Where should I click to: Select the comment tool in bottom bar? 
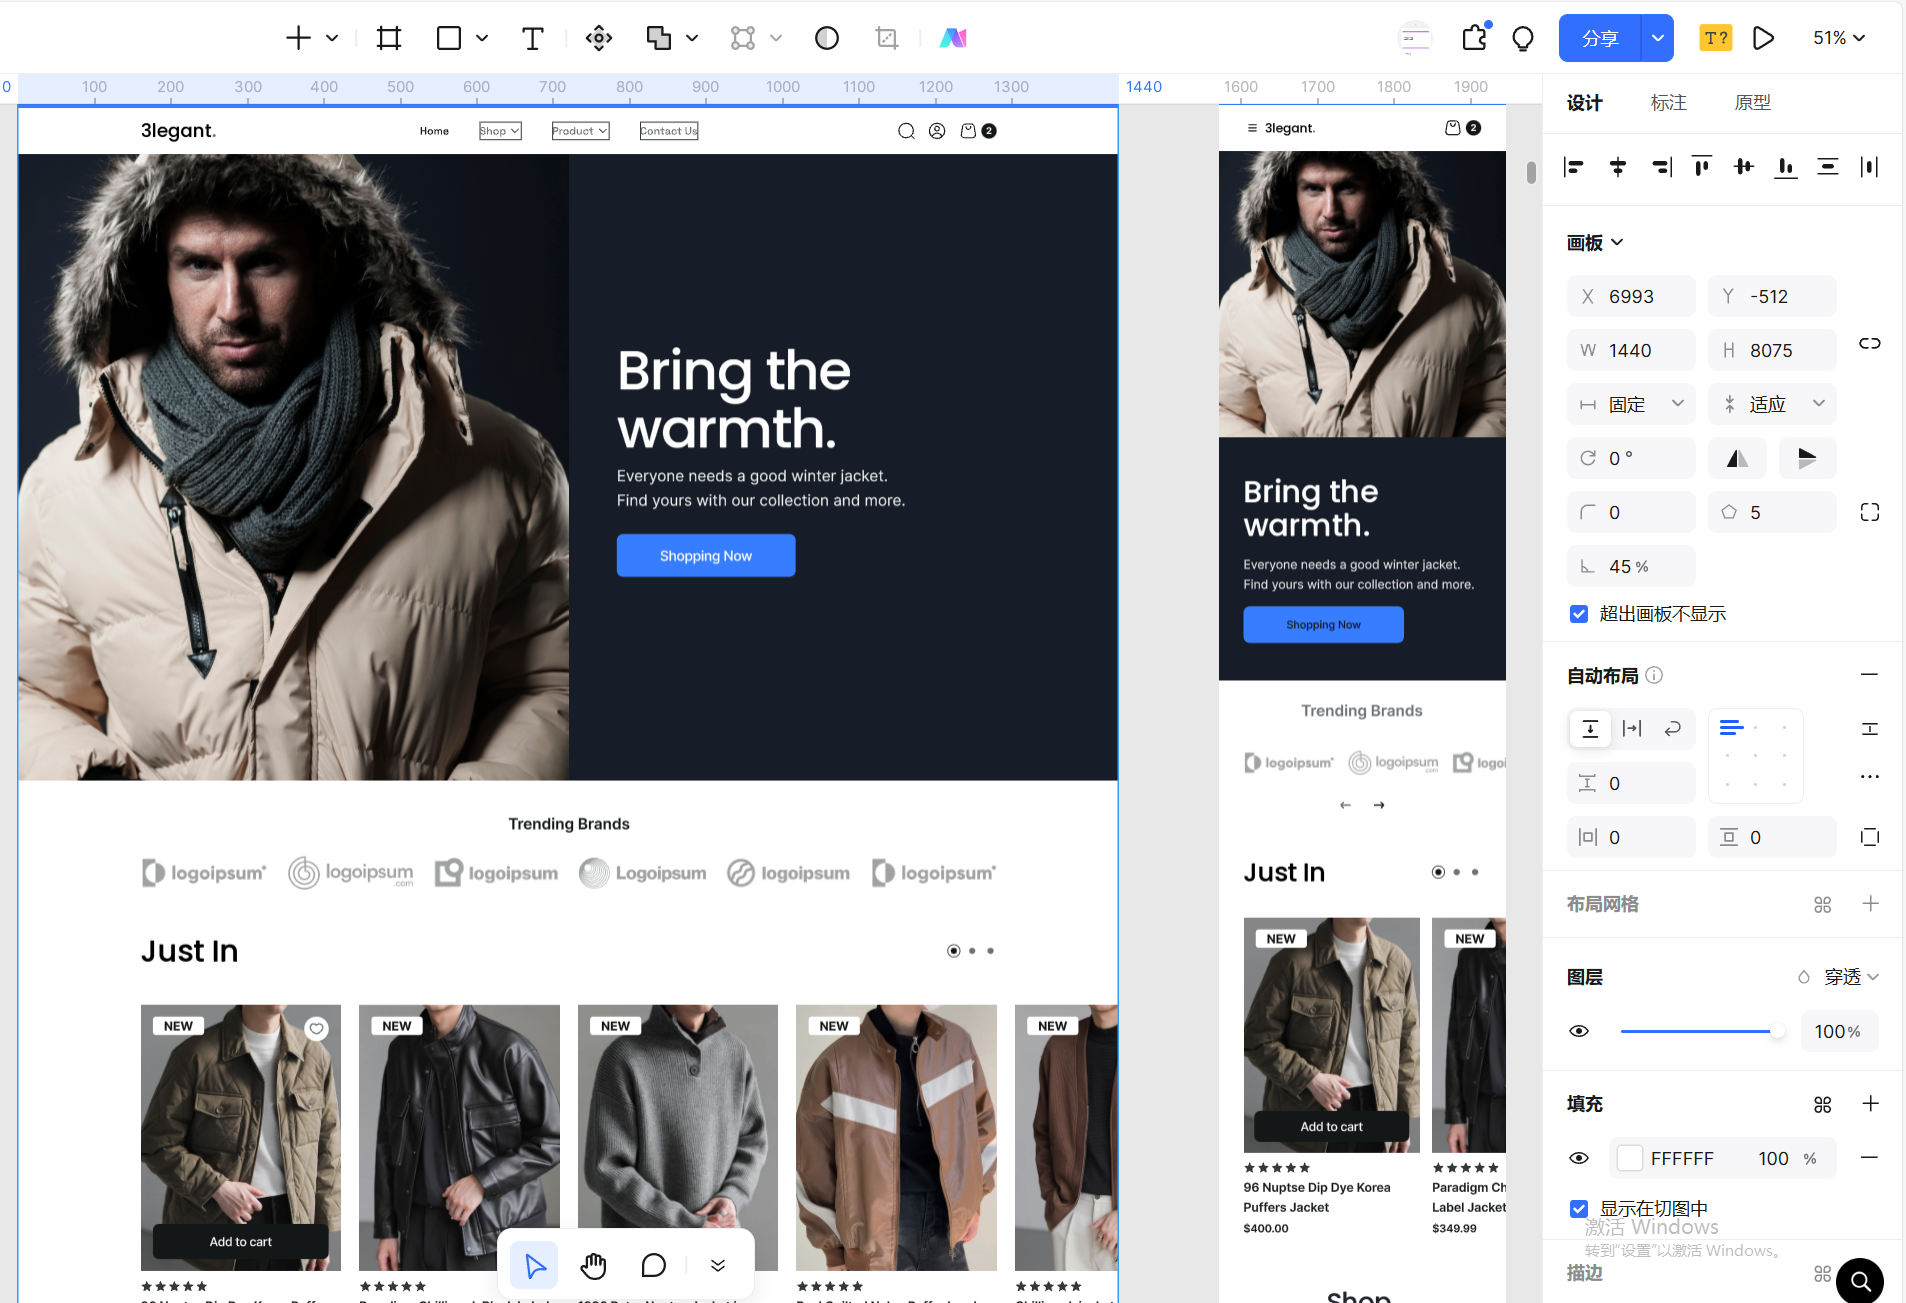653,1266
